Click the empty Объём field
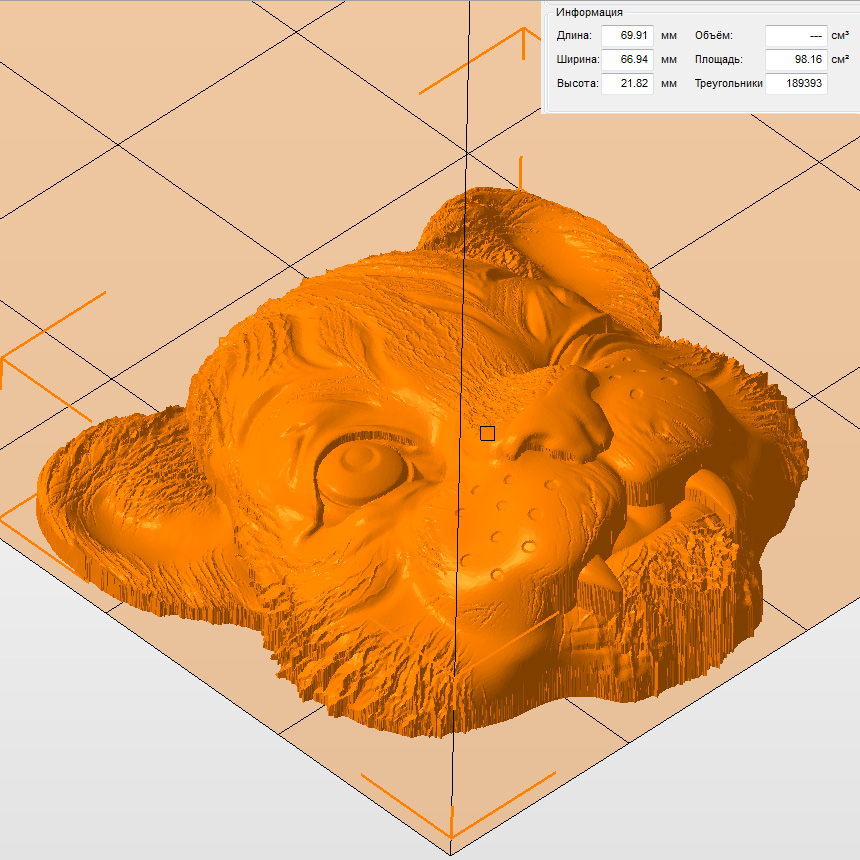Image resolution: width=860 pixels, height=860 pixels. [x=796, y=36]
